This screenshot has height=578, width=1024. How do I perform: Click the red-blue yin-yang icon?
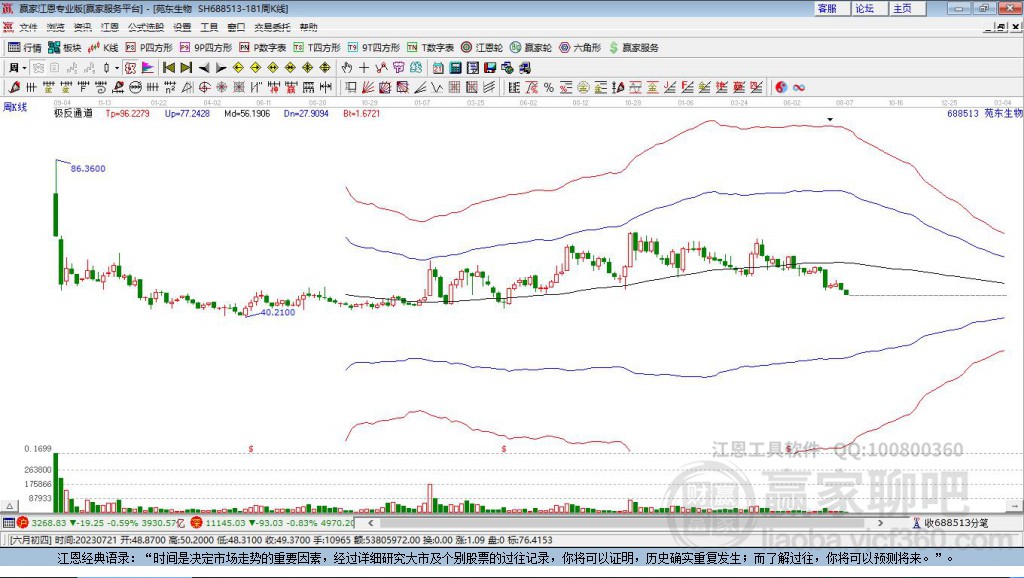781,88
